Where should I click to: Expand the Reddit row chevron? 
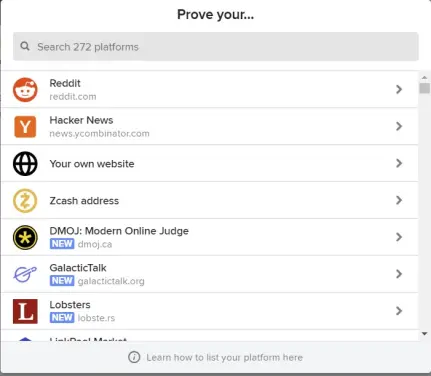(399, 89)
